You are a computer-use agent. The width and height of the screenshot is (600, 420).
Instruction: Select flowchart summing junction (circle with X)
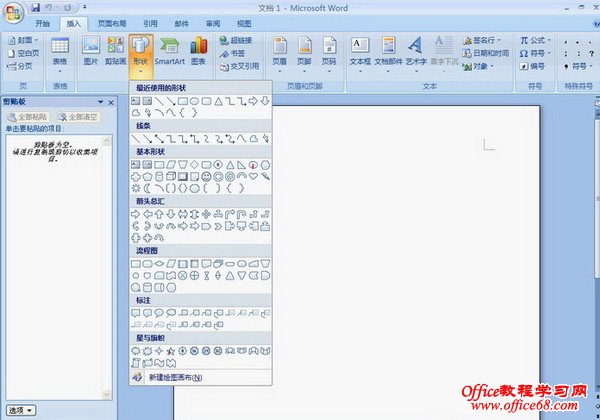click(183, 276)
